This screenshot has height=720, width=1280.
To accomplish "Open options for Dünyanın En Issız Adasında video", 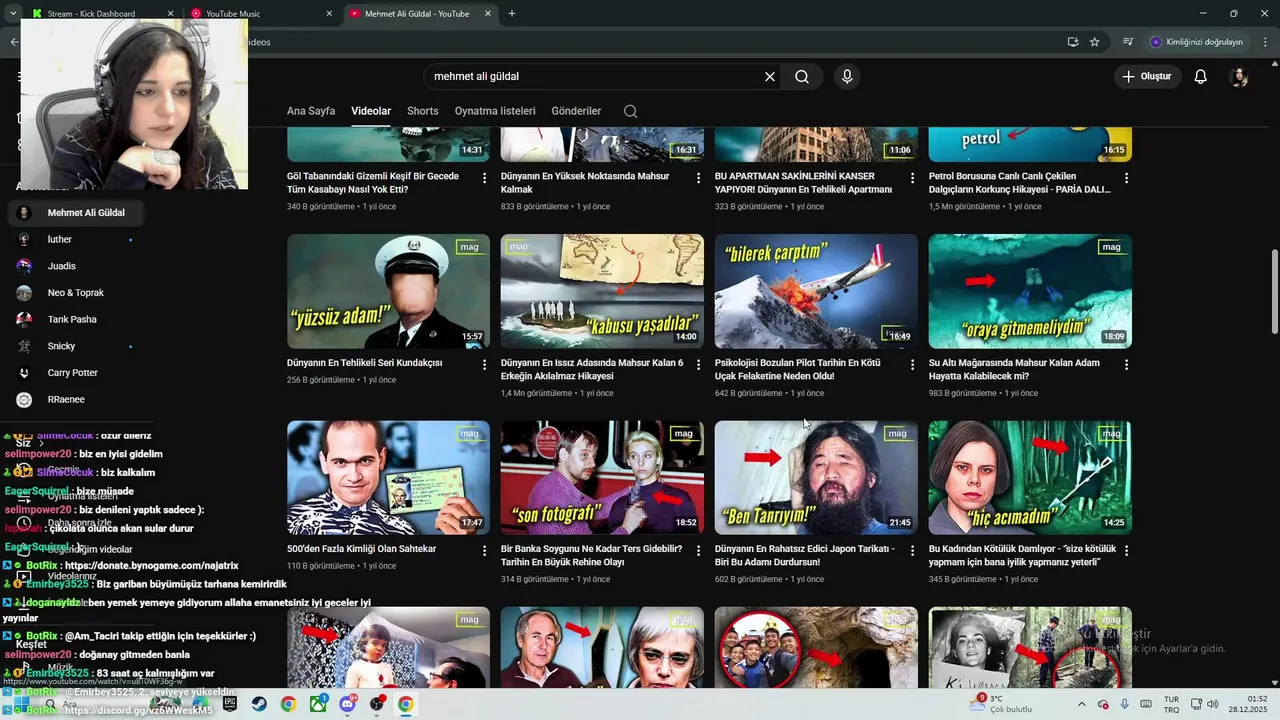I will pos(698,365).
